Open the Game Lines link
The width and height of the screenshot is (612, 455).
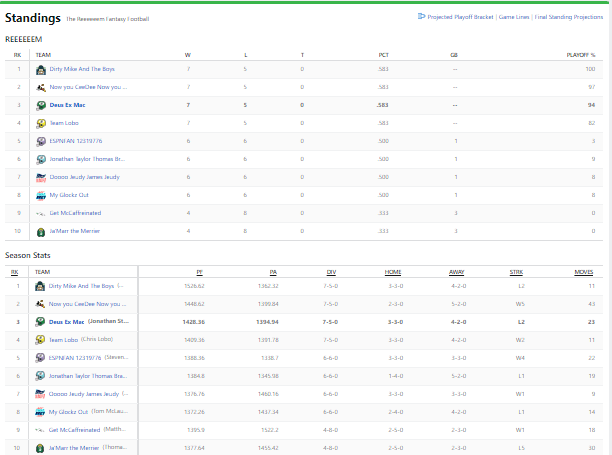pyautogui.click(x=514, y=17)
